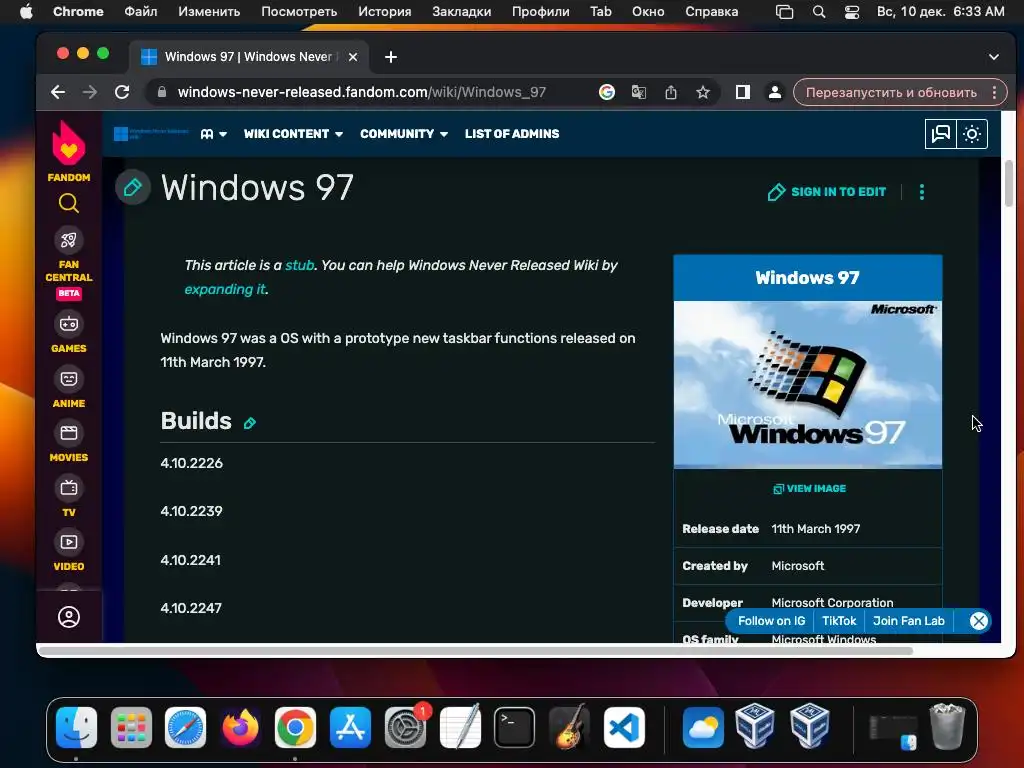The image size is (1024, 768).
Task: Open Fandom sidebar search icon
Action: click(x=69, y=203)
